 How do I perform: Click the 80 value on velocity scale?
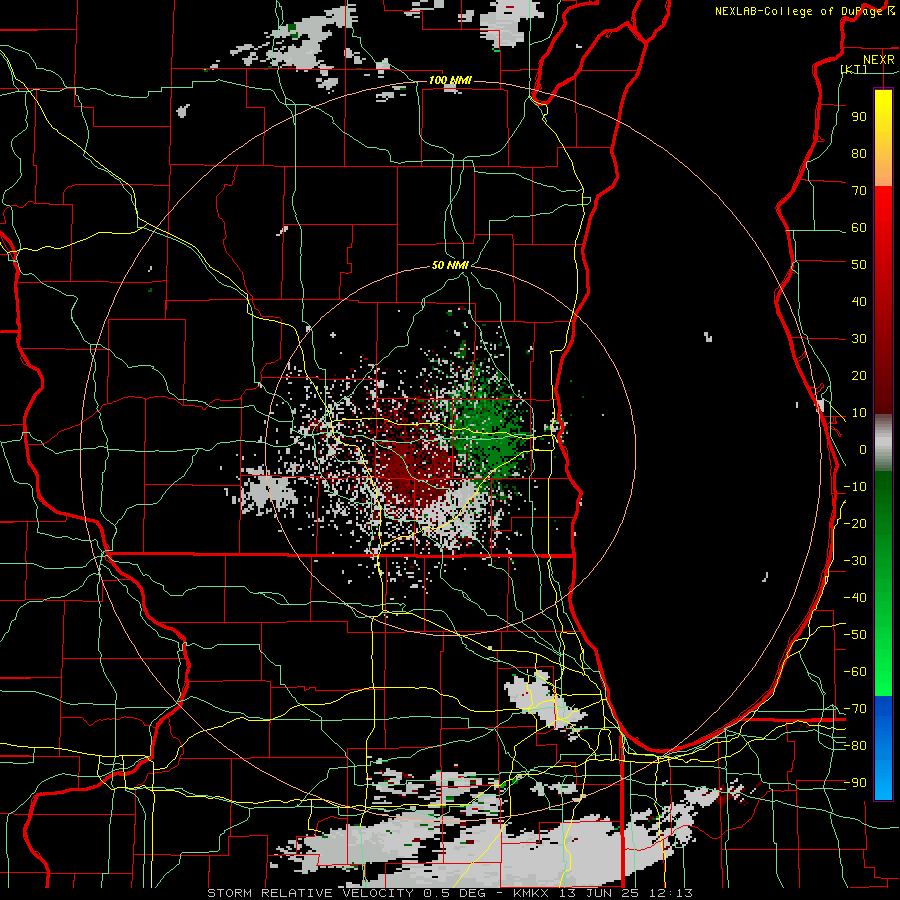coord(859,153)
